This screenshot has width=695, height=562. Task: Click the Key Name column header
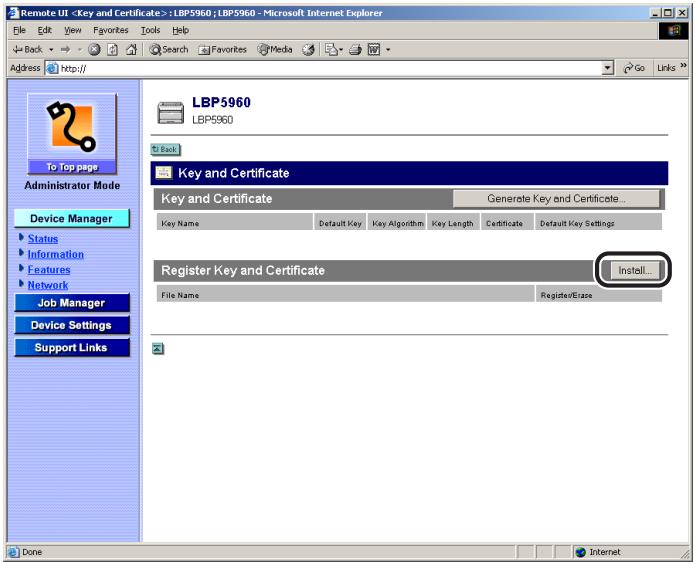pos(234,223)
